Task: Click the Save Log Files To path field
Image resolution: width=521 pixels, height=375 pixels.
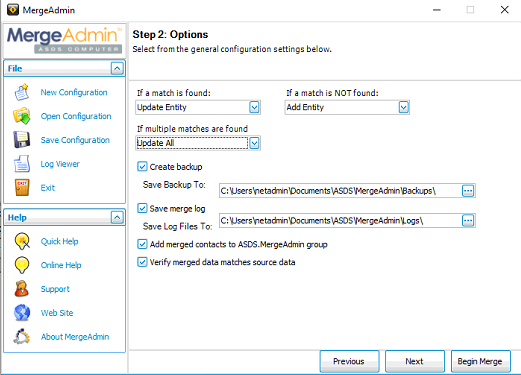Action: coord(340,220)
